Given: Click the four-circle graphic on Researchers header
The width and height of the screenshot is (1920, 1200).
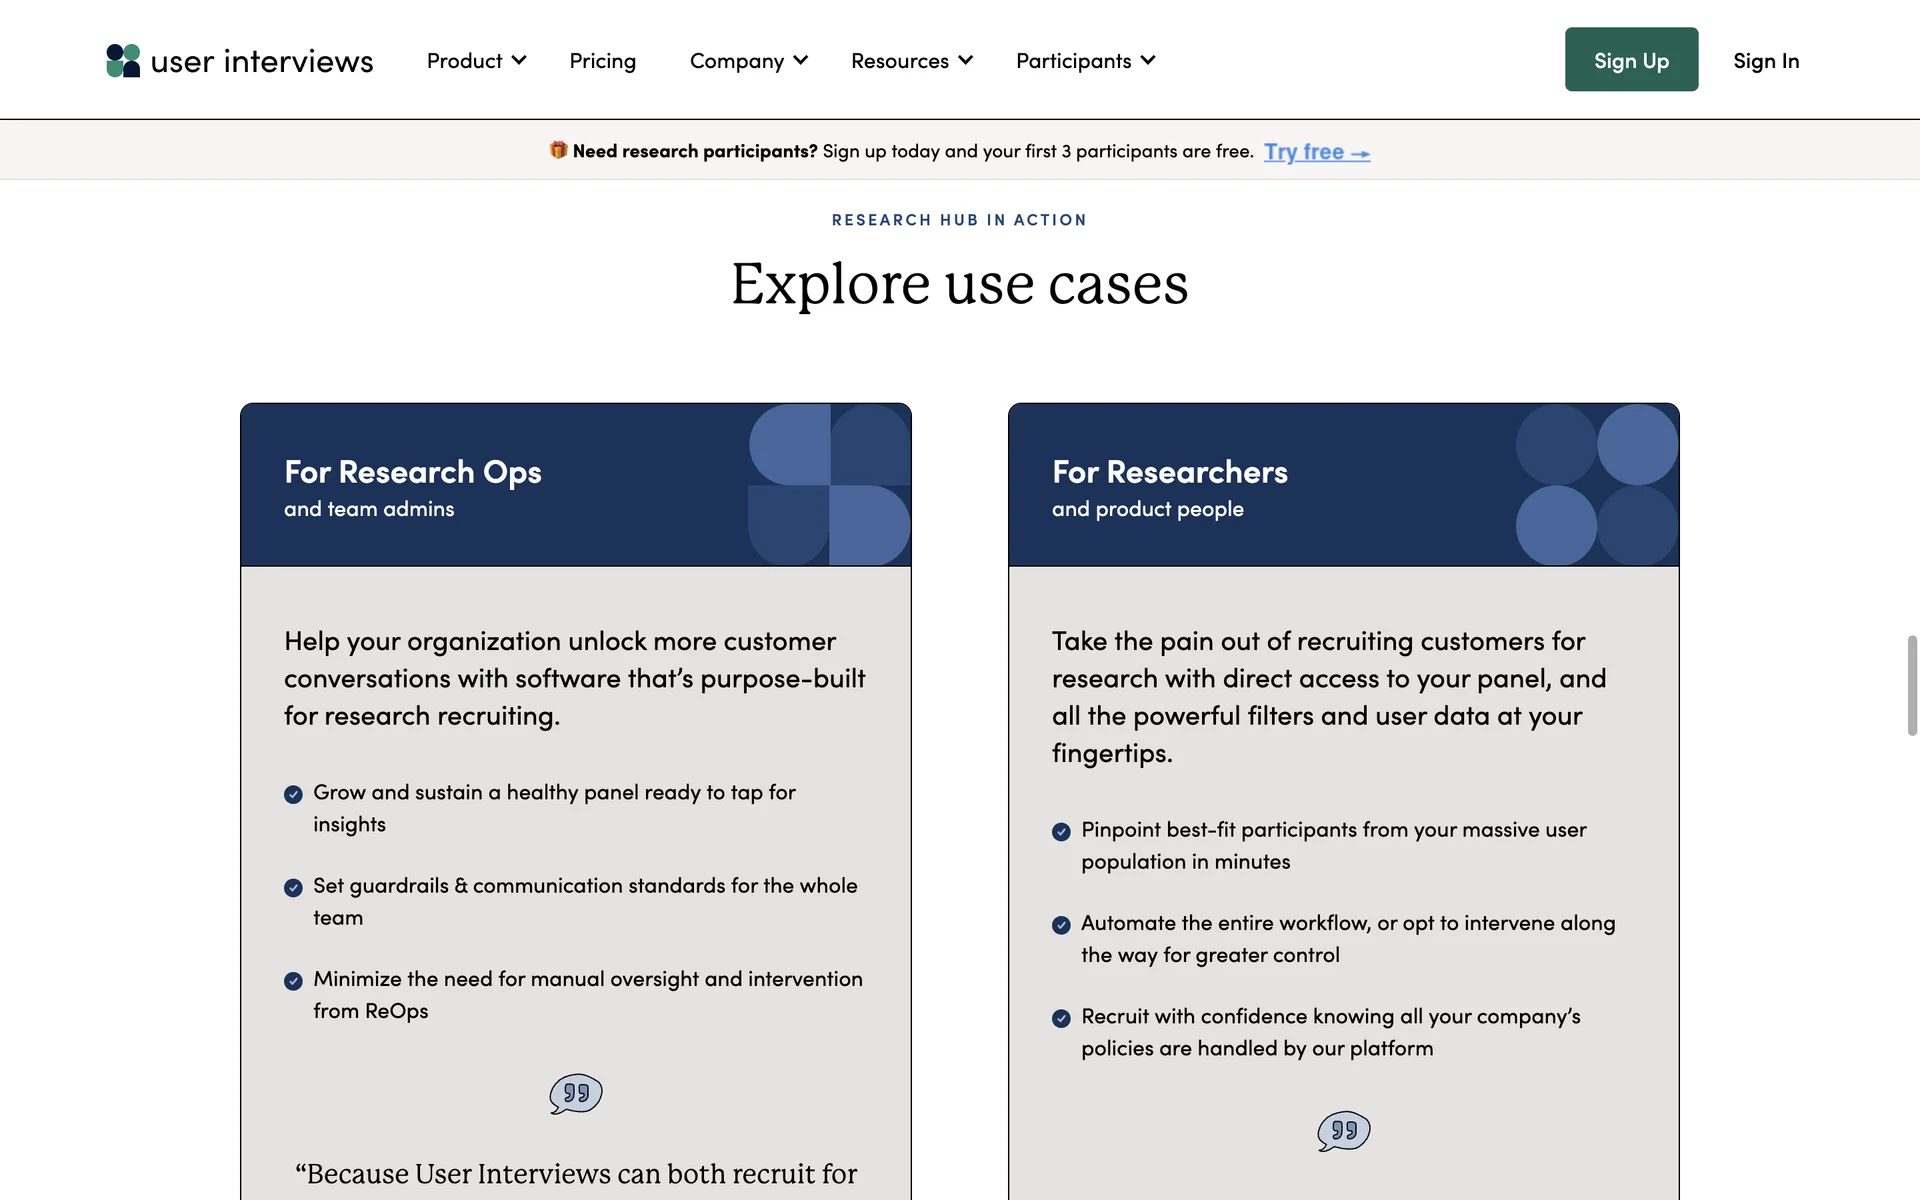Looking at the screenshot, I should (x=1596, y=485).
